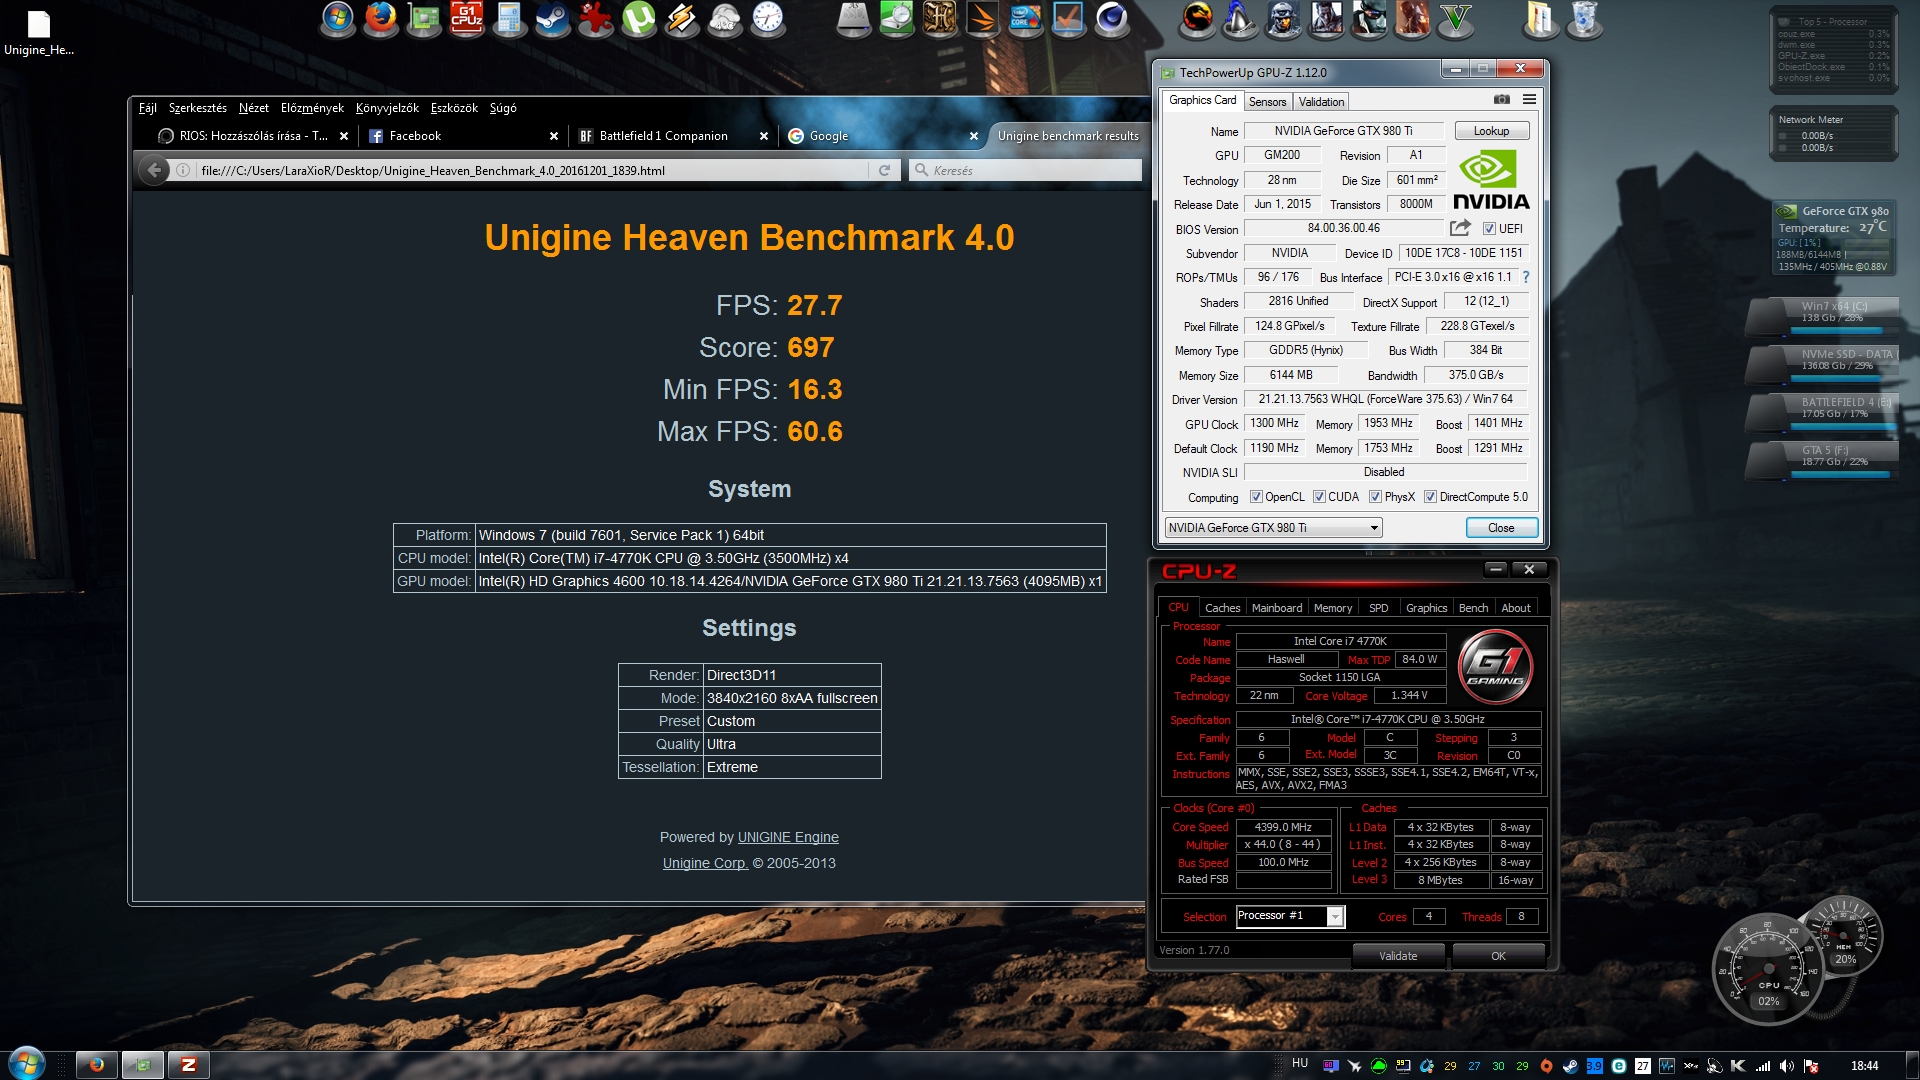Switch to the Validation tab in GPU-Z

click(1321, 102)
